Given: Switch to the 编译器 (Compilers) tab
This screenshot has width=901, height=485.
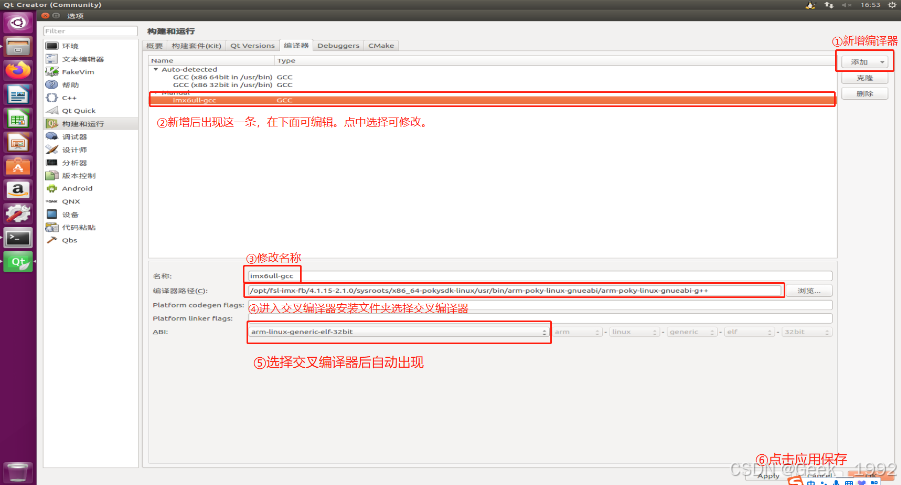Looking at the screenshot, I should (297, 45).
